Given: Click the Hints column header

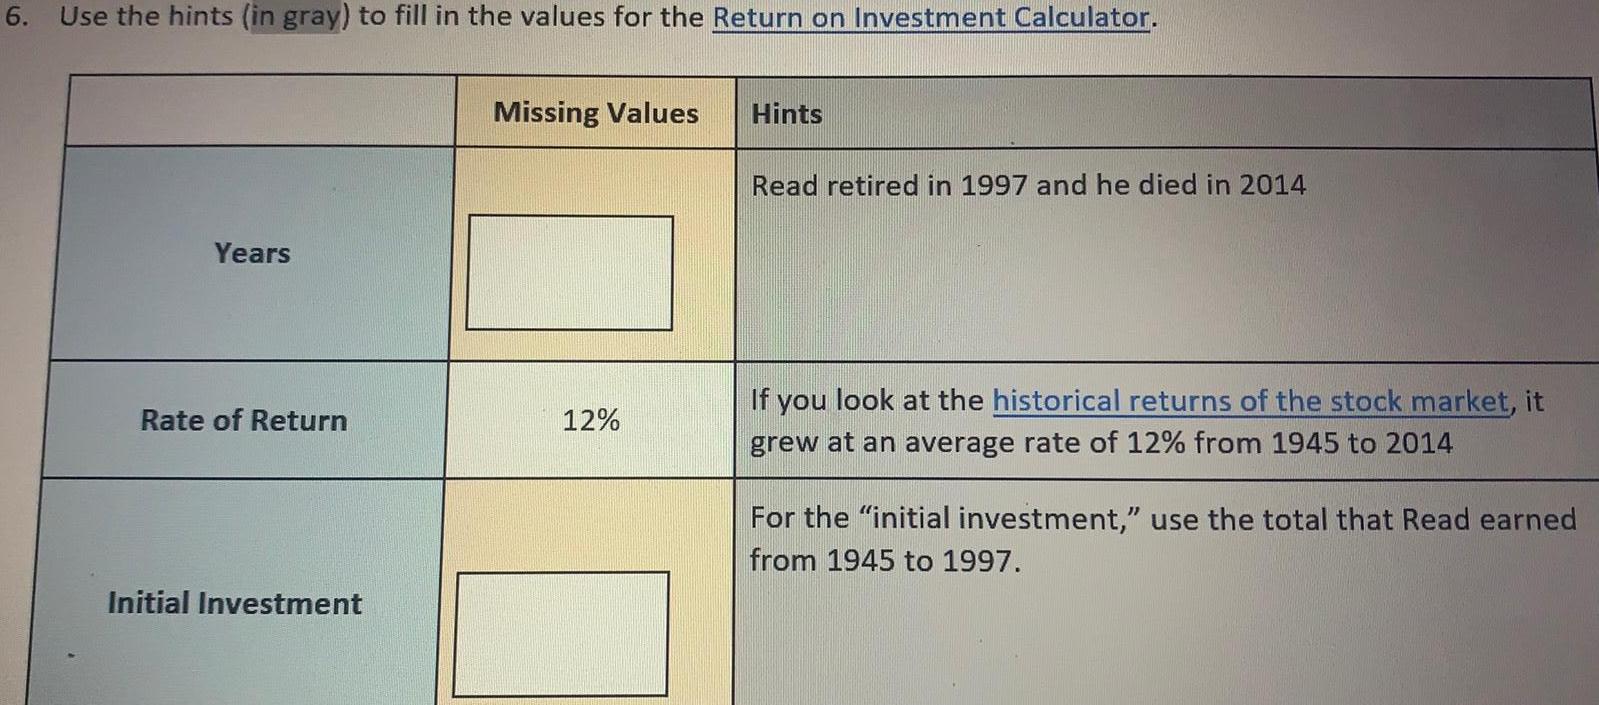Looking at the screenshot, I should [787, 114].
